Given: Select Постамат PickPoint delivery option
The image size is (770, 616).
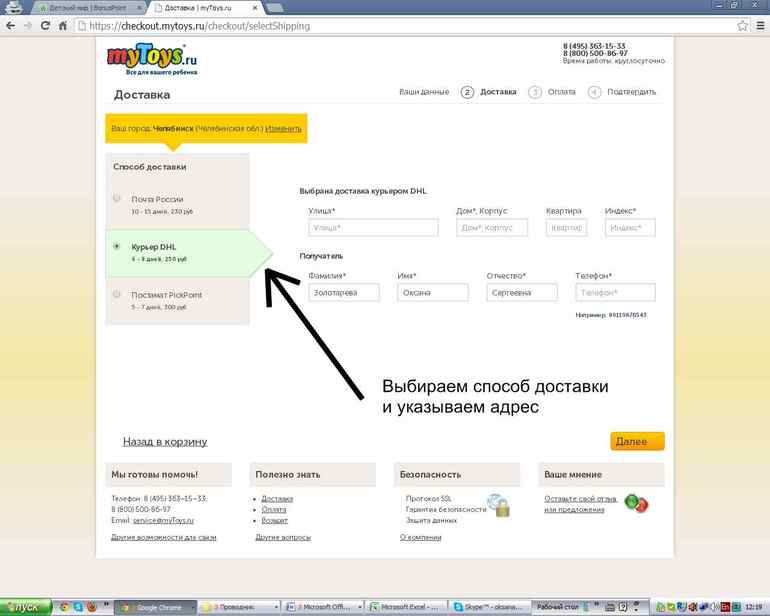Looking at the screenshot, I should click(x=117, y=295).
